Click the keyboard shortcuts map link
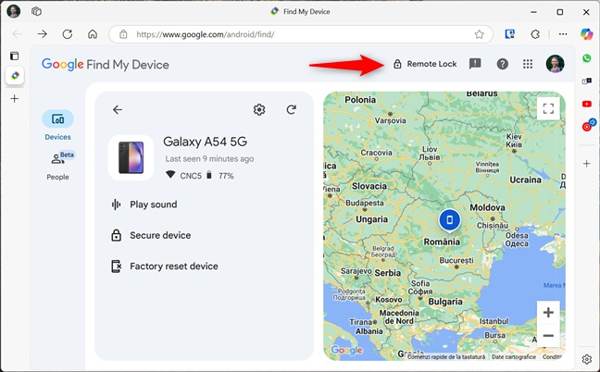The height and width of the screenshot is (372, 600). 446,357
